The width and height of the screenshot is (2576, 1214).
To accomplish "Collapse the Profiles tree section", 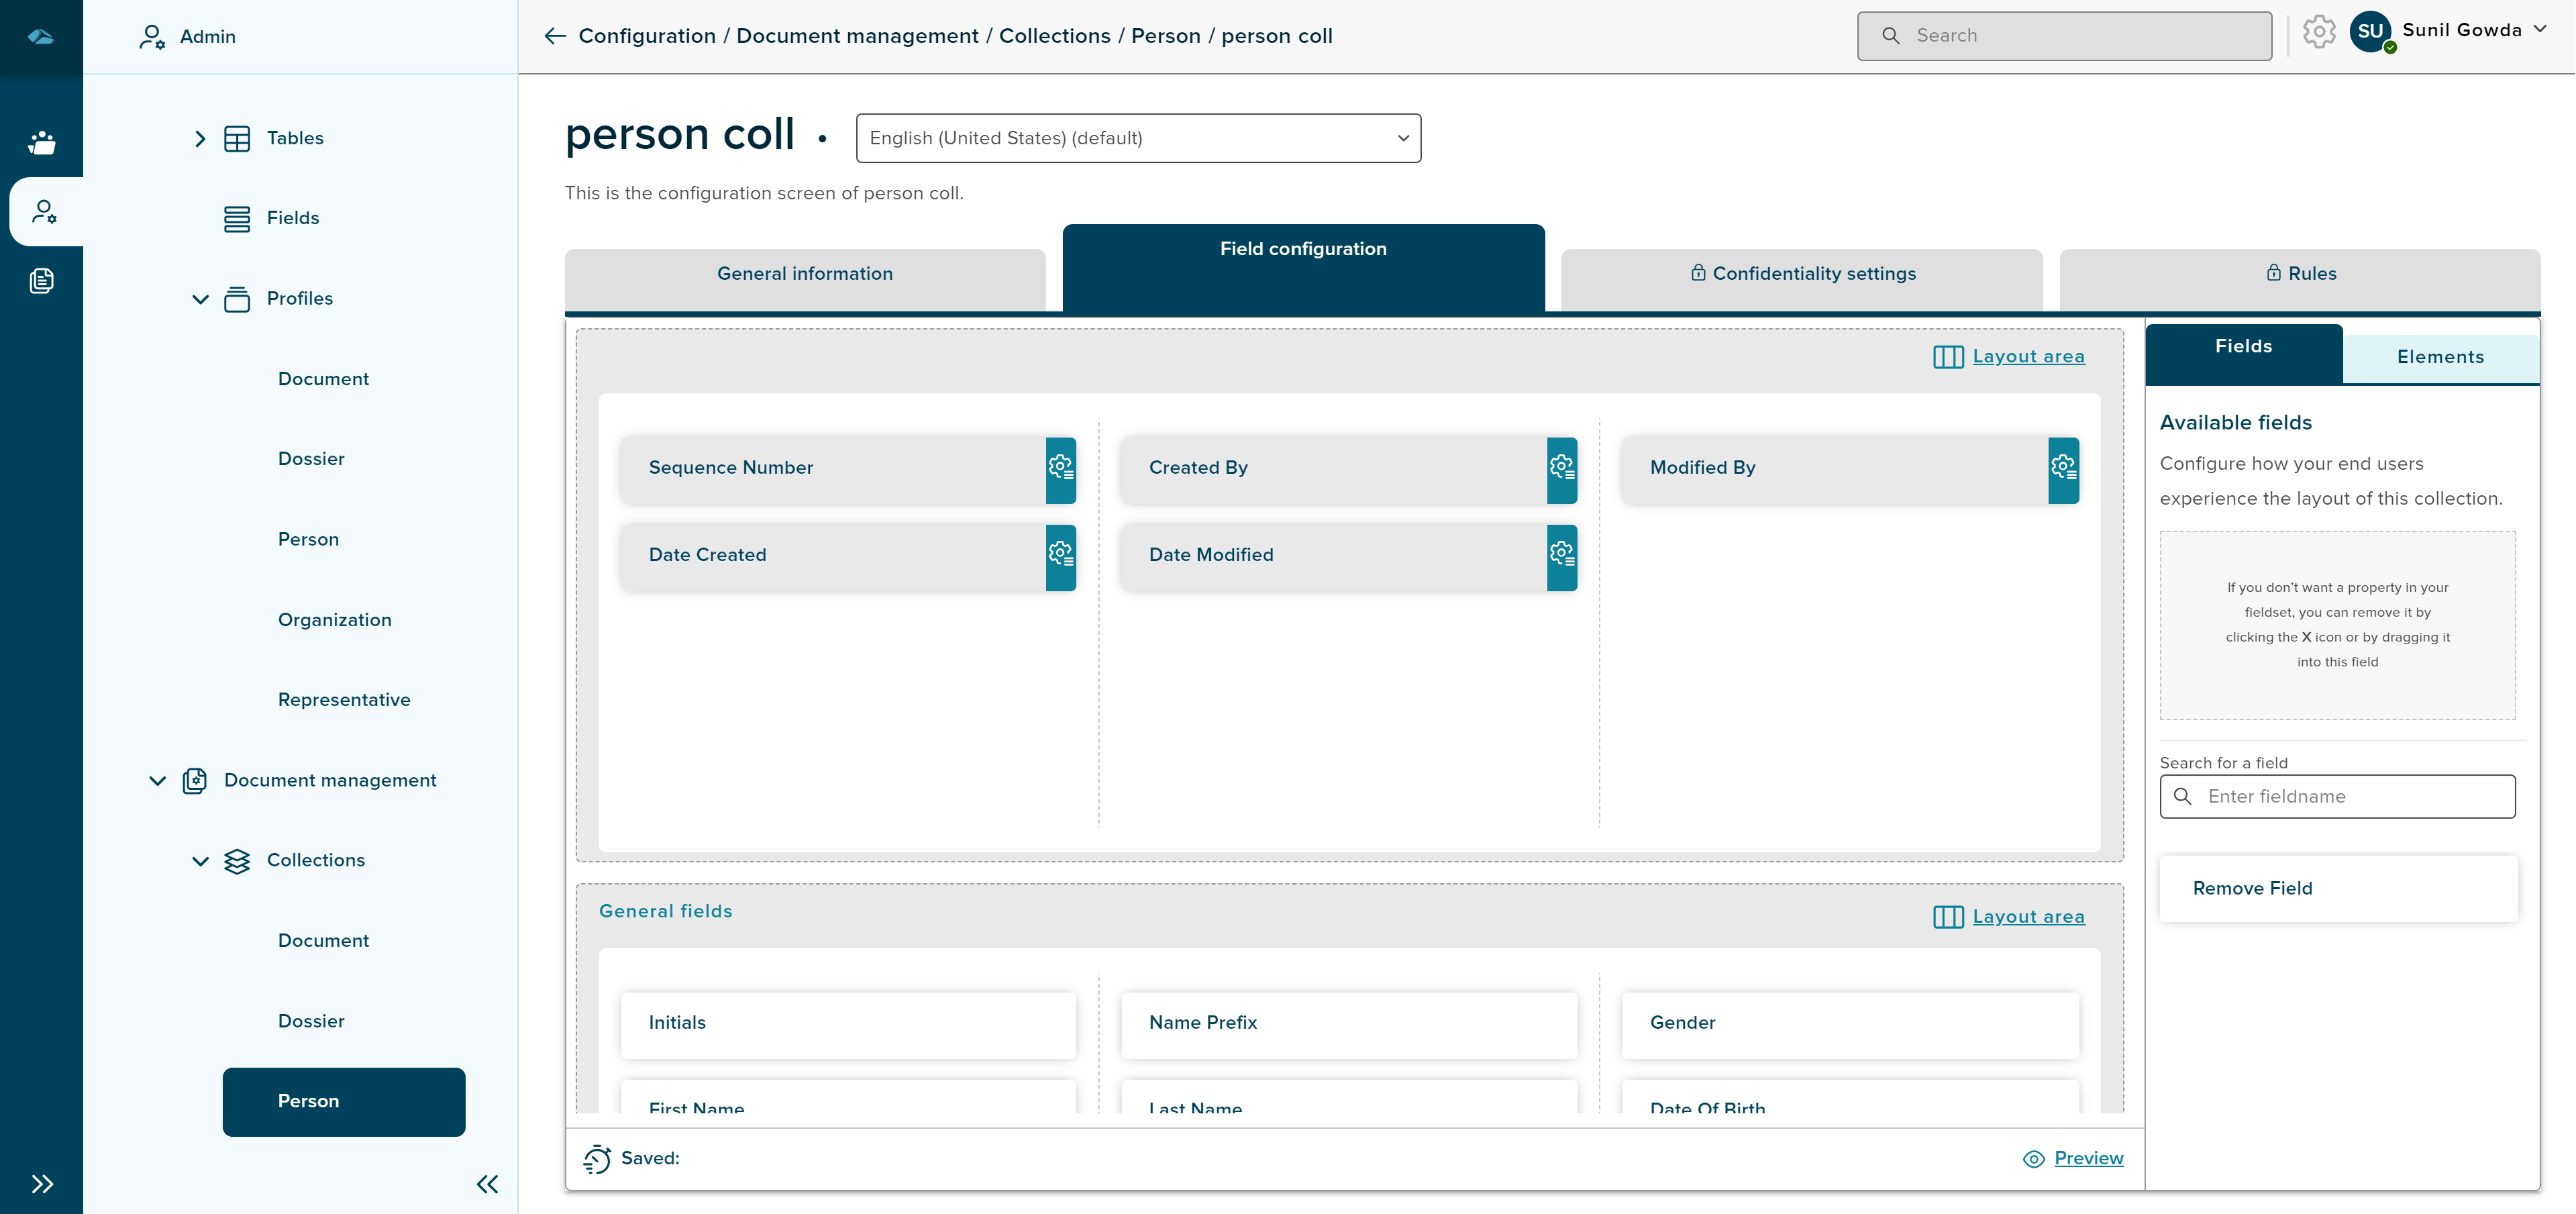I will point(200,299).
